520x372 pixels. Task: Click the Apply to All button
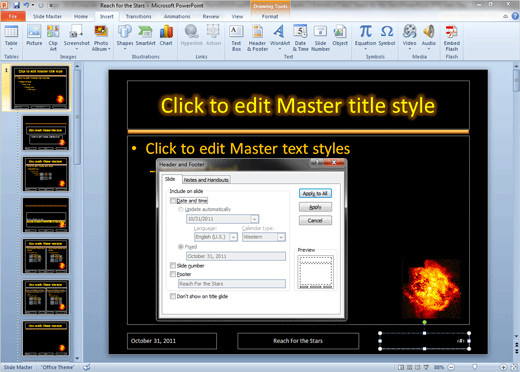coord(315,194)
